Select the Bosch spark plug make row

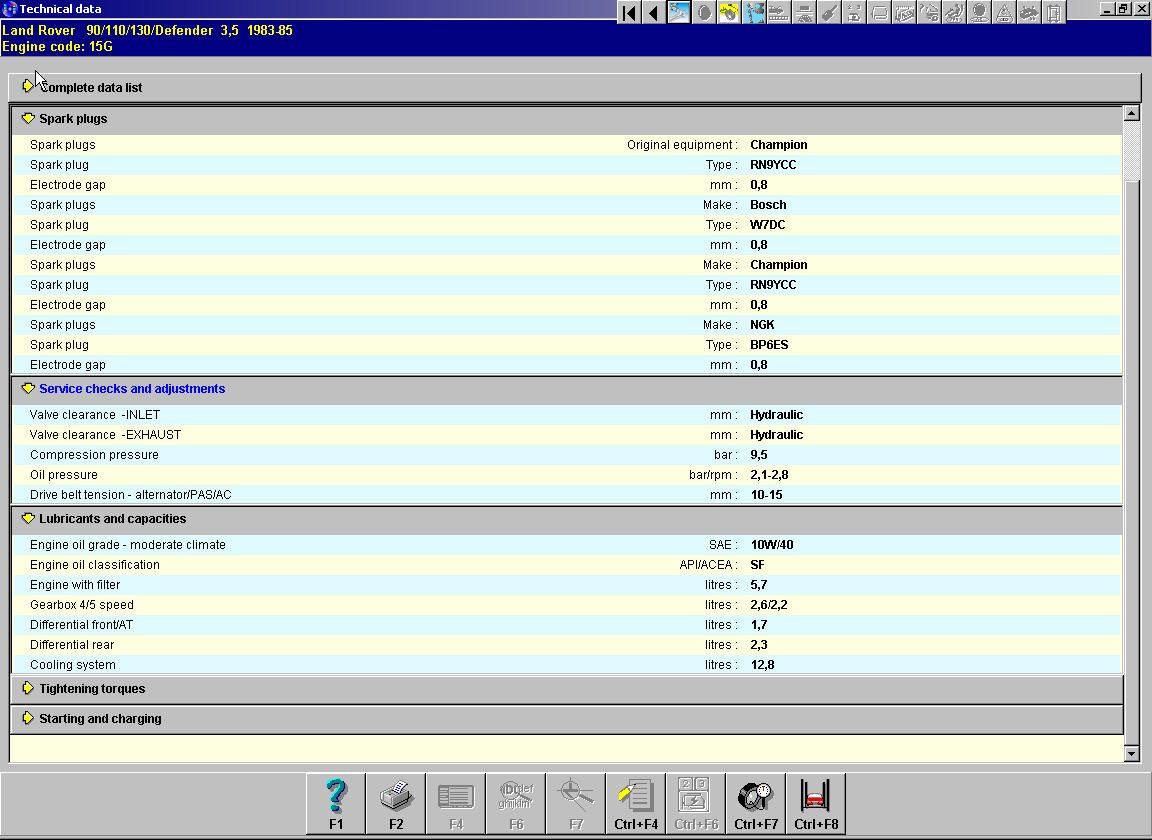(567, 205)
